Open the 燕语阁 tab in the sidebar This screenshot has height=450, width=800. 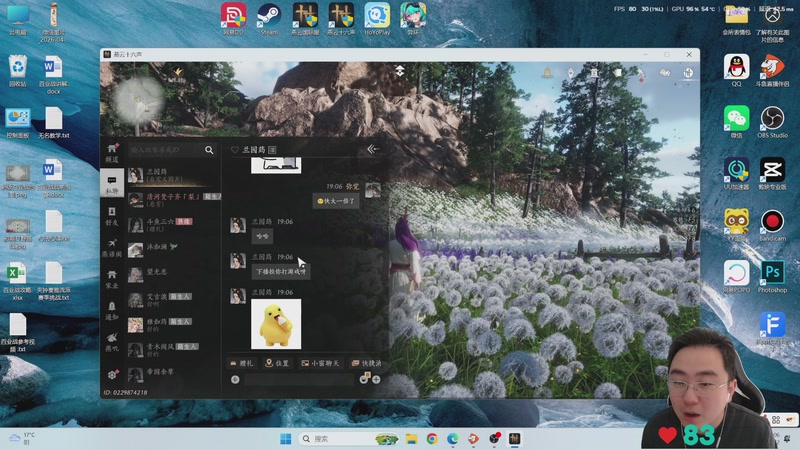112,247
